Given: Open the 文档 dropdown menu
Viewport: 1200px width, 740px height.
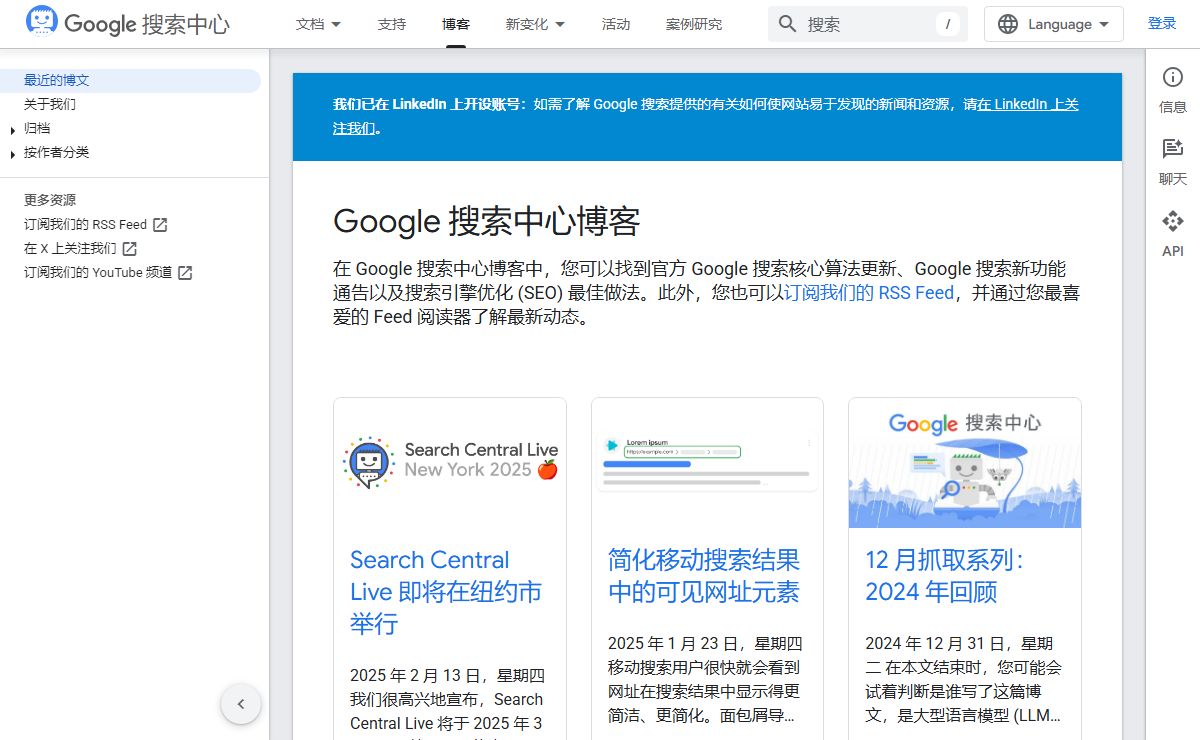Looking at the screenshot, I should [318, 24].
